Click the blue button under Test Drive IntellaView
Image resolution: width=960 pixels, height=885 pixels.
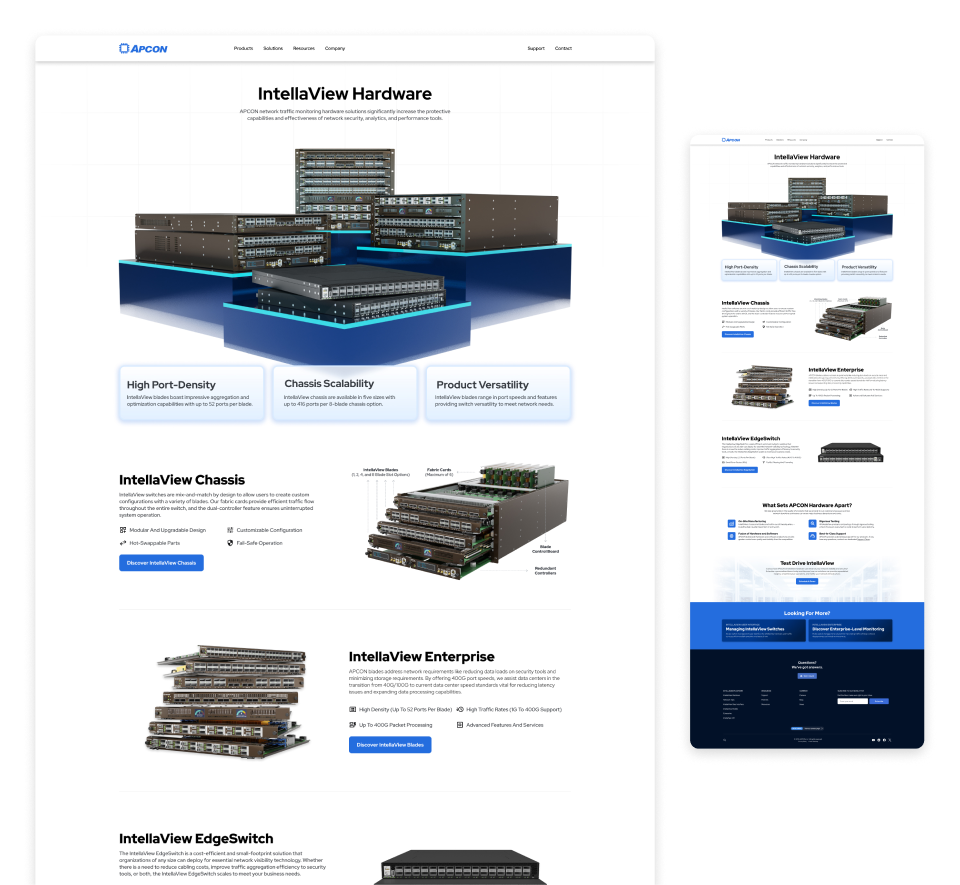click(x=807, y=581)
